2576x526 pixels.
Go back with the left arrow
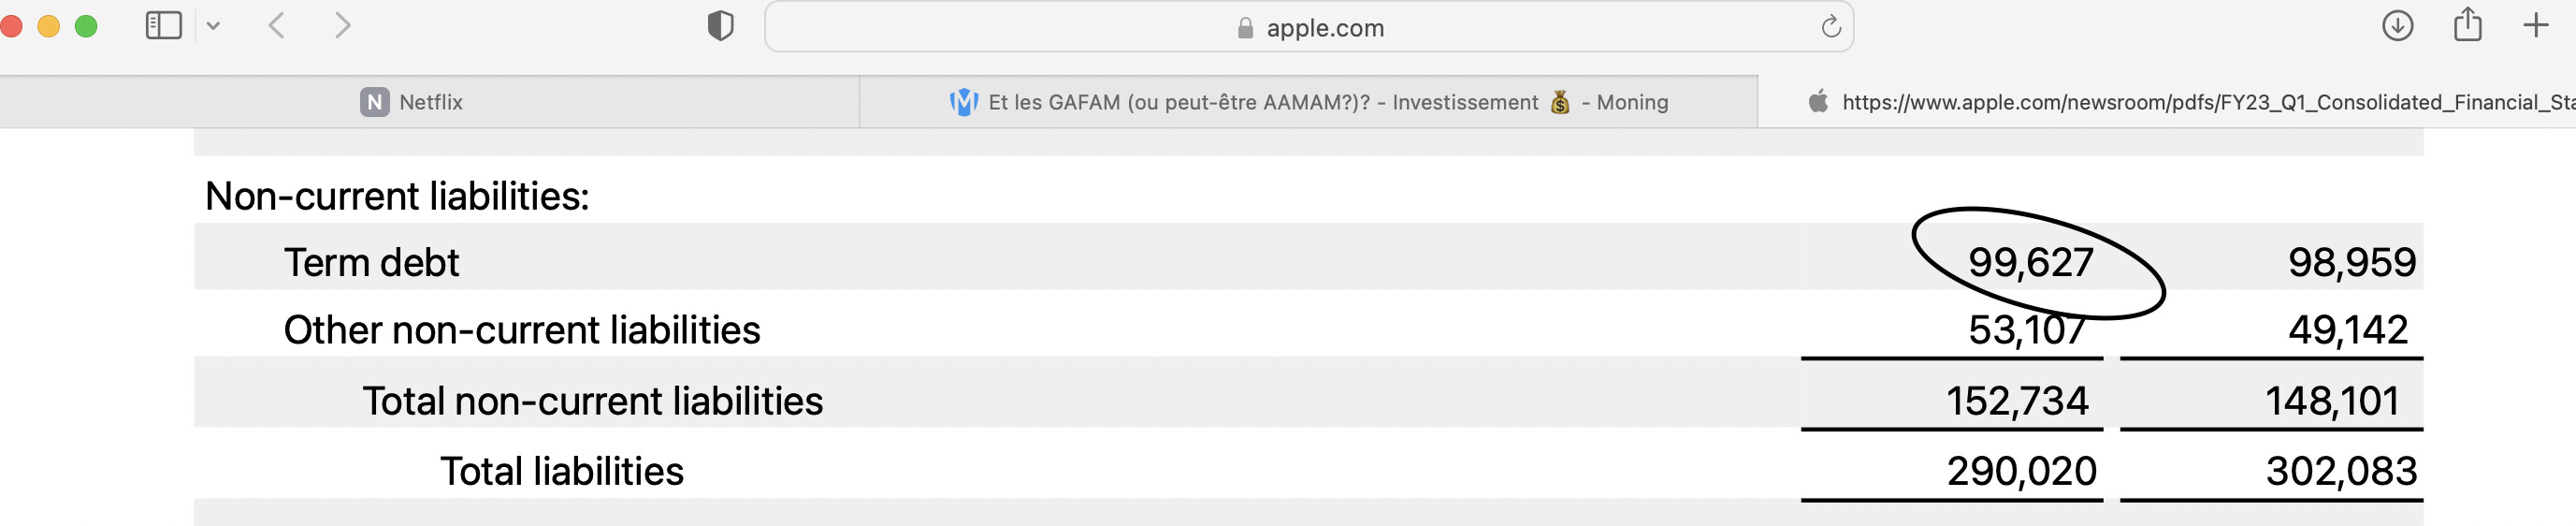[277, 25]
